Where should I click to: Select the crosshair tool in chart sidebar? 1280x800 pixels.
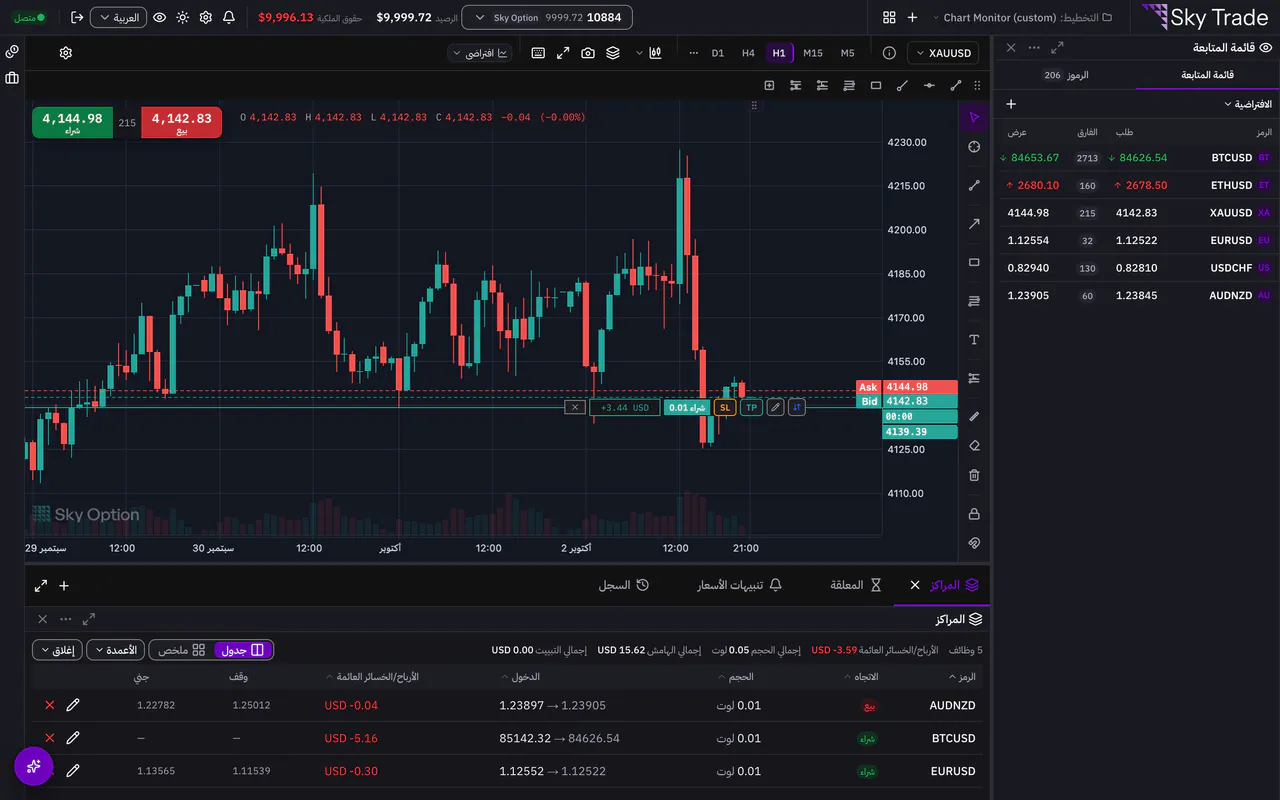(974, 147)
